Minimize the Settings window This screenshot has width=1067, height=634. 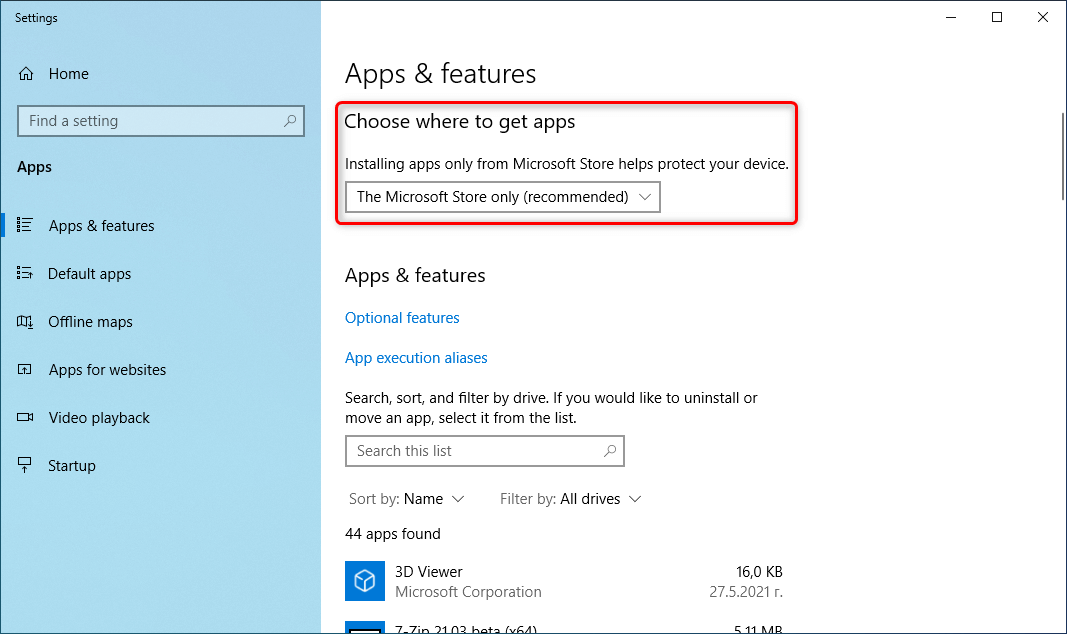[951, 17]
